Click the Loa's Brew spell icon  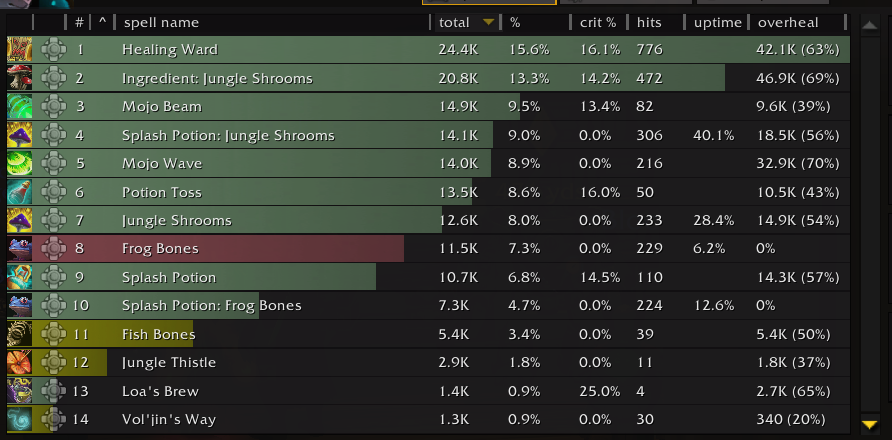19,391
